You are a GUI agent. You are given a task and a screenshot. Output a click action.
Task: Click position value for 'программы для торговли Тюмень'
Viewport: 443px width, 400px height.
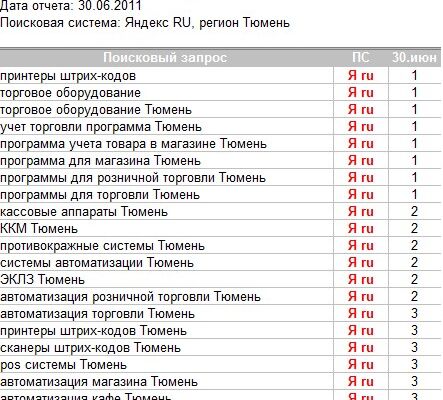point(414,195)
